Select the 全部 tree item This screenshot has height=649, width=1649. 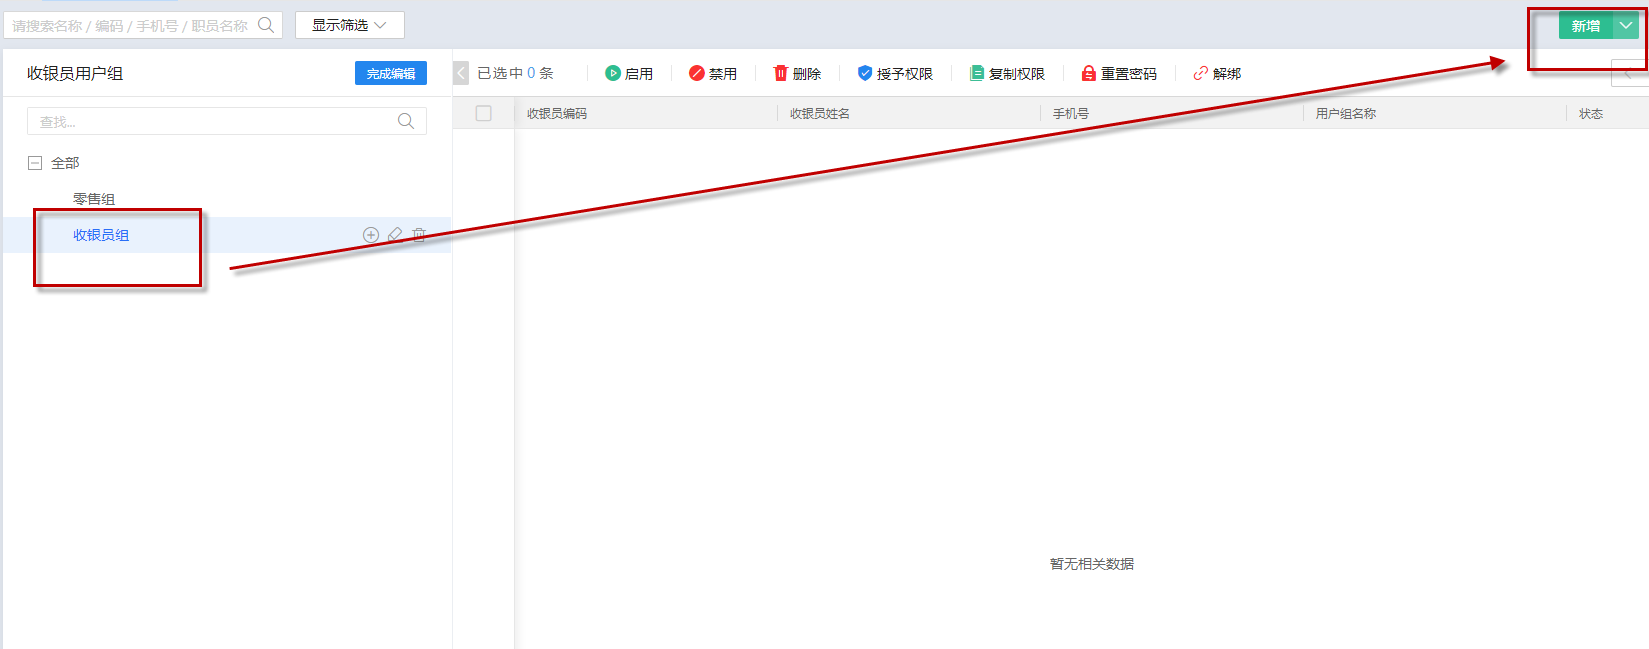click(x=65, y=163)
